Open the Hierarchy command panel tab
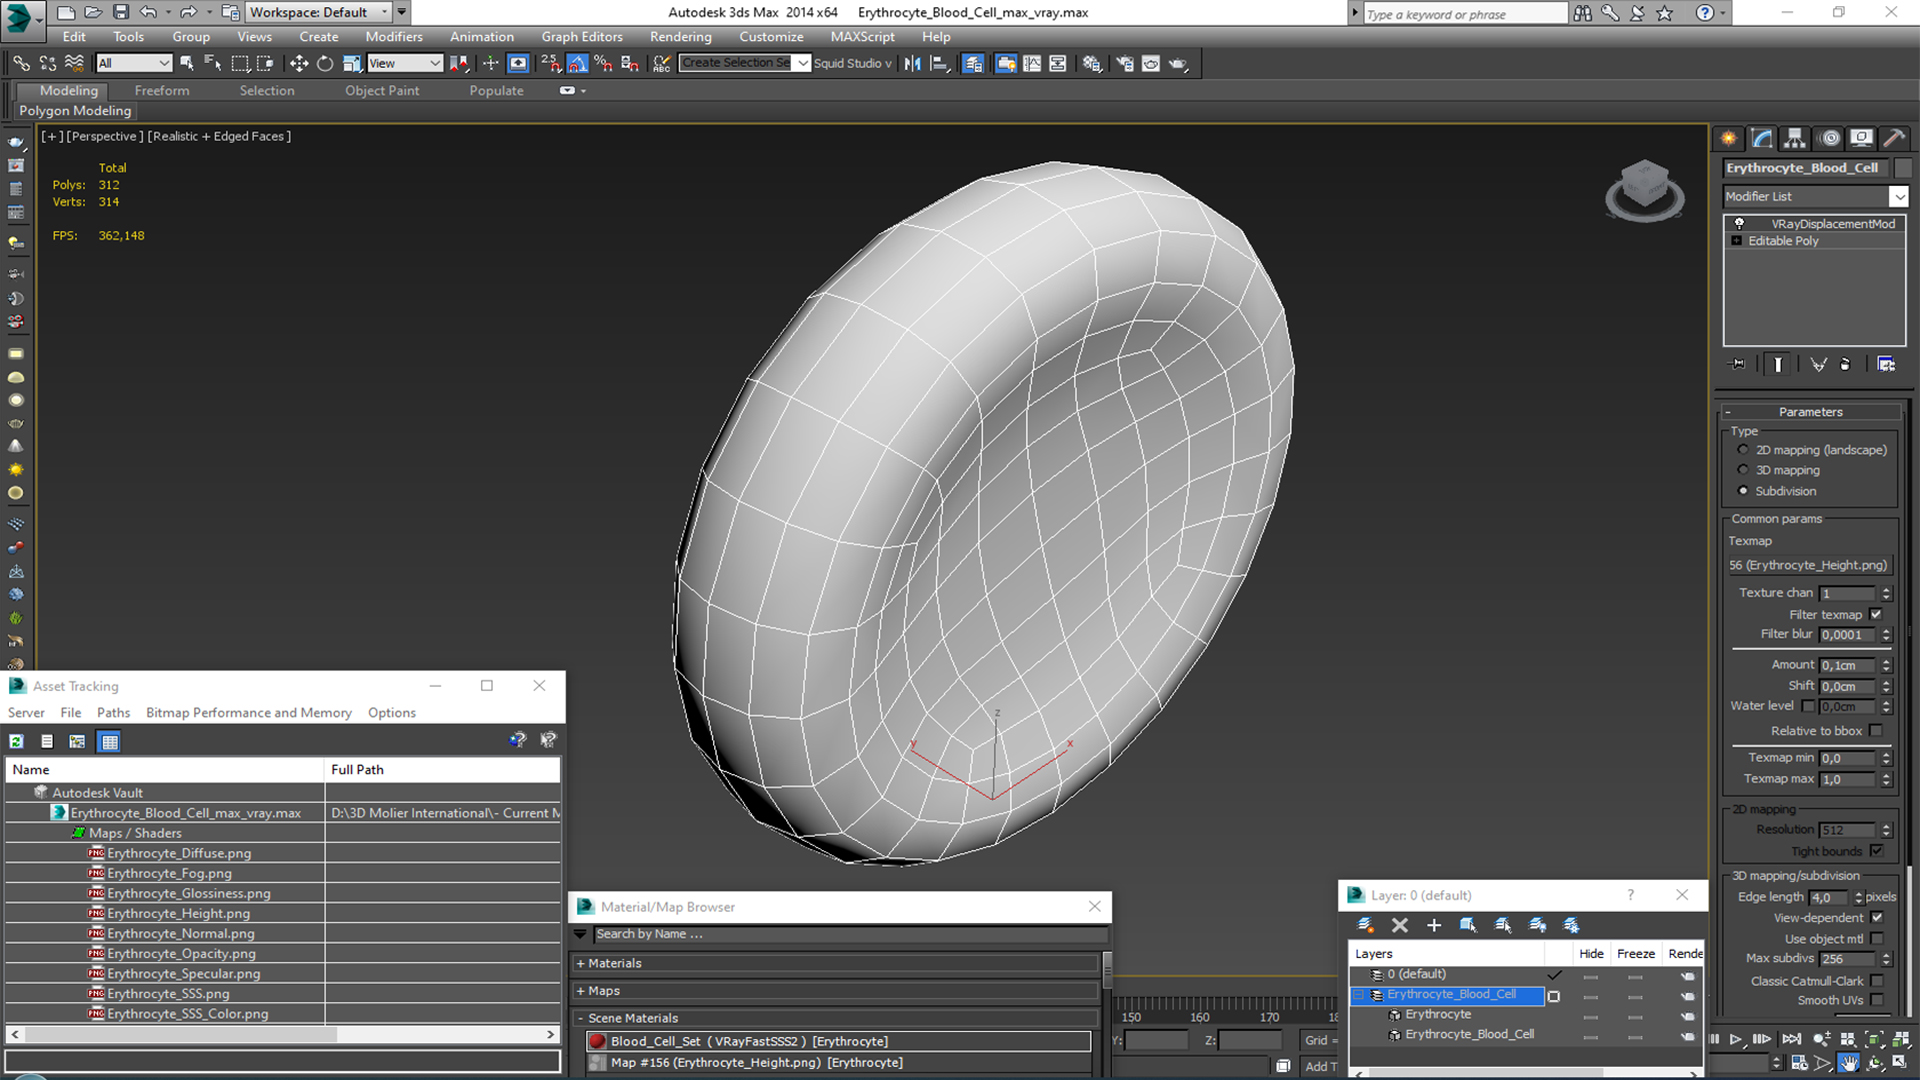The width and height of the screenshot is (1920, 1080). coord(1795,138)
